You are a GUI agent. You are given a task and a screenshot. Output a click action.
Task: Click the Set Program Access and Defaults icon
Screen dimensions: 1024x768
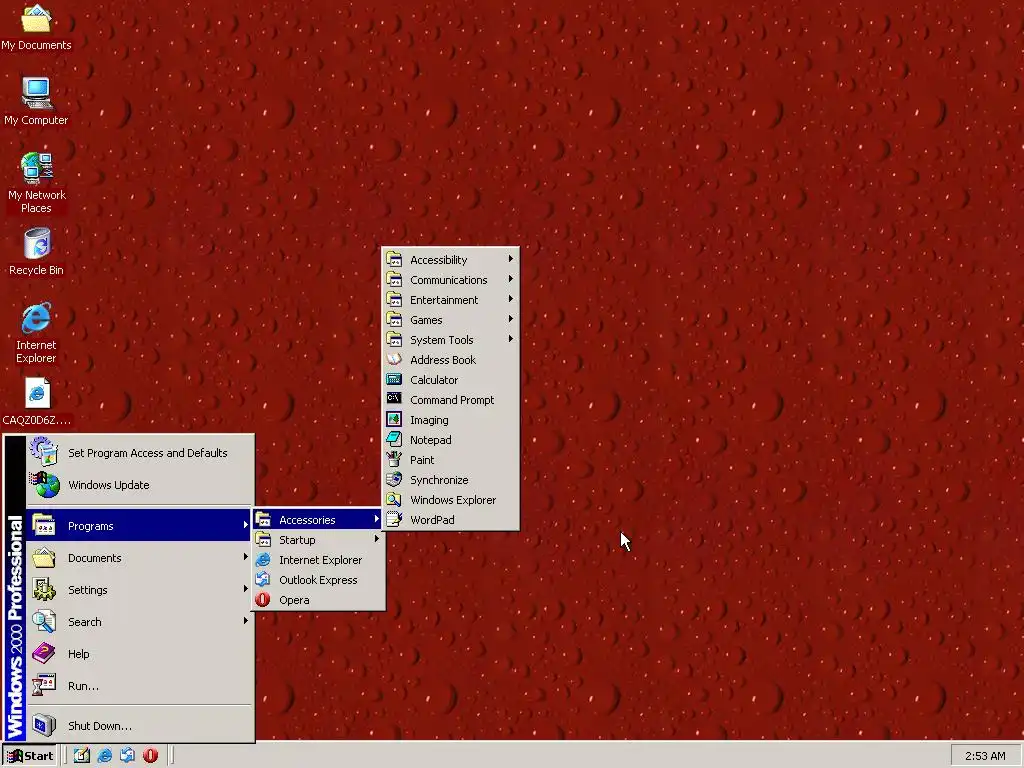click(x=44, y=452)
